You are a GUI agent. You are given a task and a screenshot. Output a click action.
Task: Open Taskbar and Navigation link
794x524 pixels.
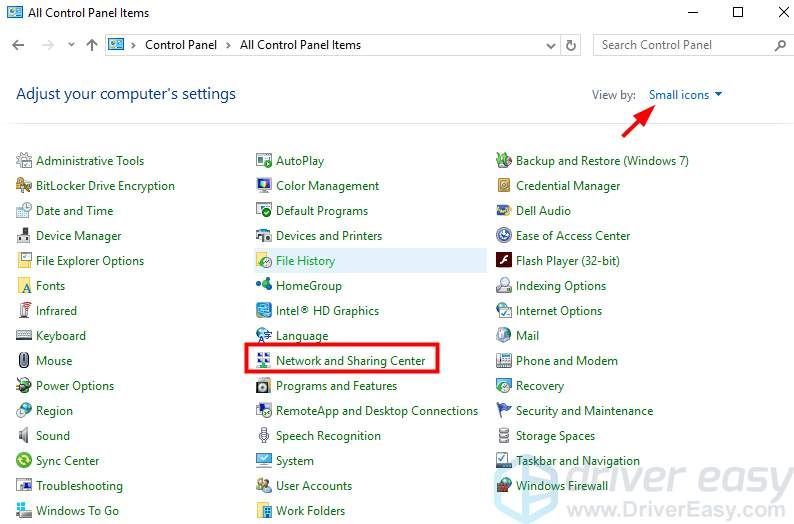click(578, 461)
